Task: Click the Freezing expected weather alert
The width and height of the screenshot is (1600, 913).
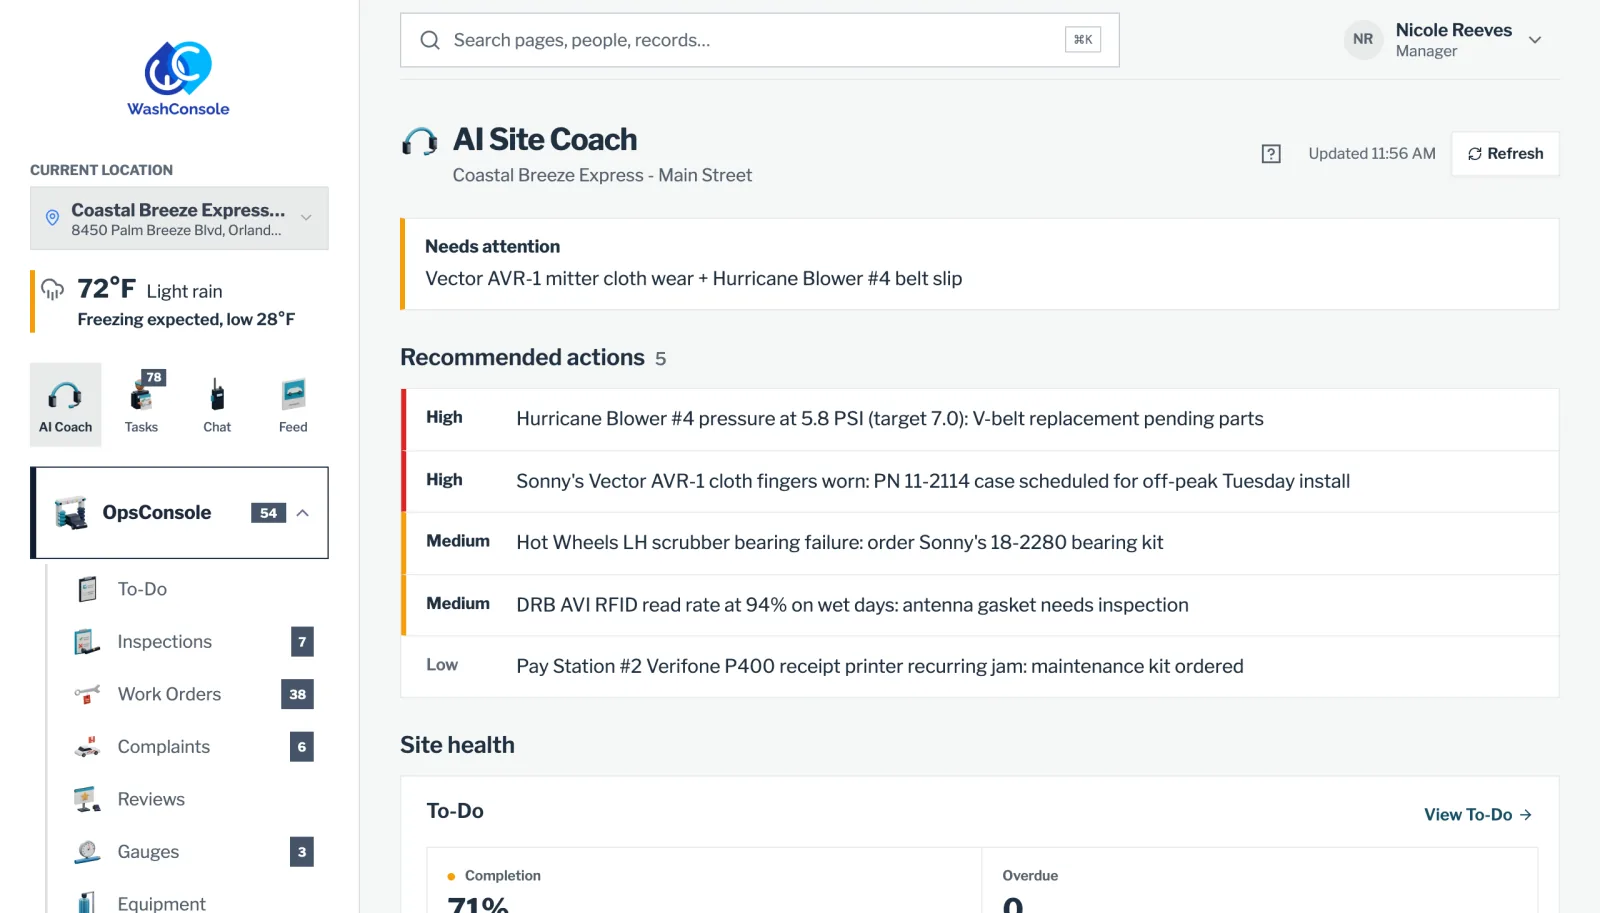Action: pos(186,319)
